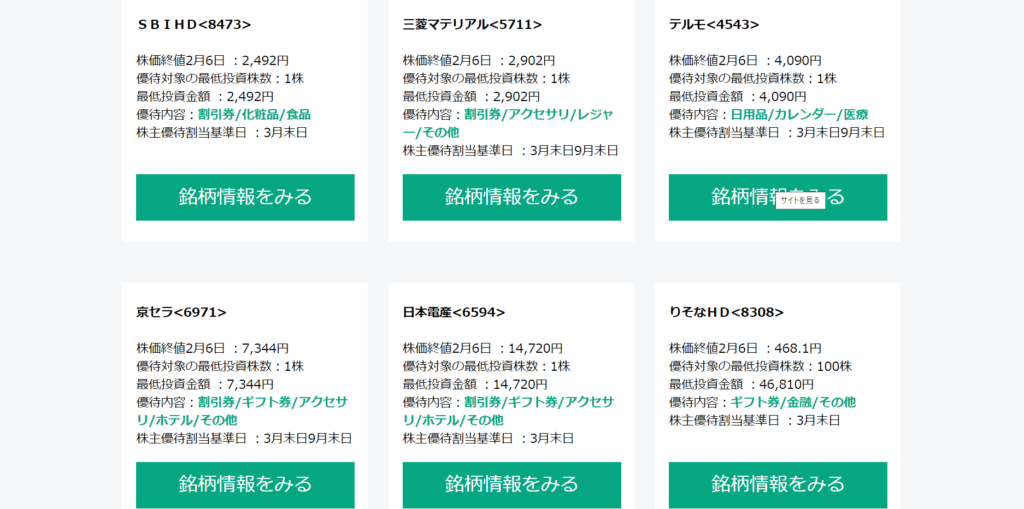This screenshot has height=509, width=1024.
Task: Open stock info button for 日本電産<6594>
Action: (511, 485)
